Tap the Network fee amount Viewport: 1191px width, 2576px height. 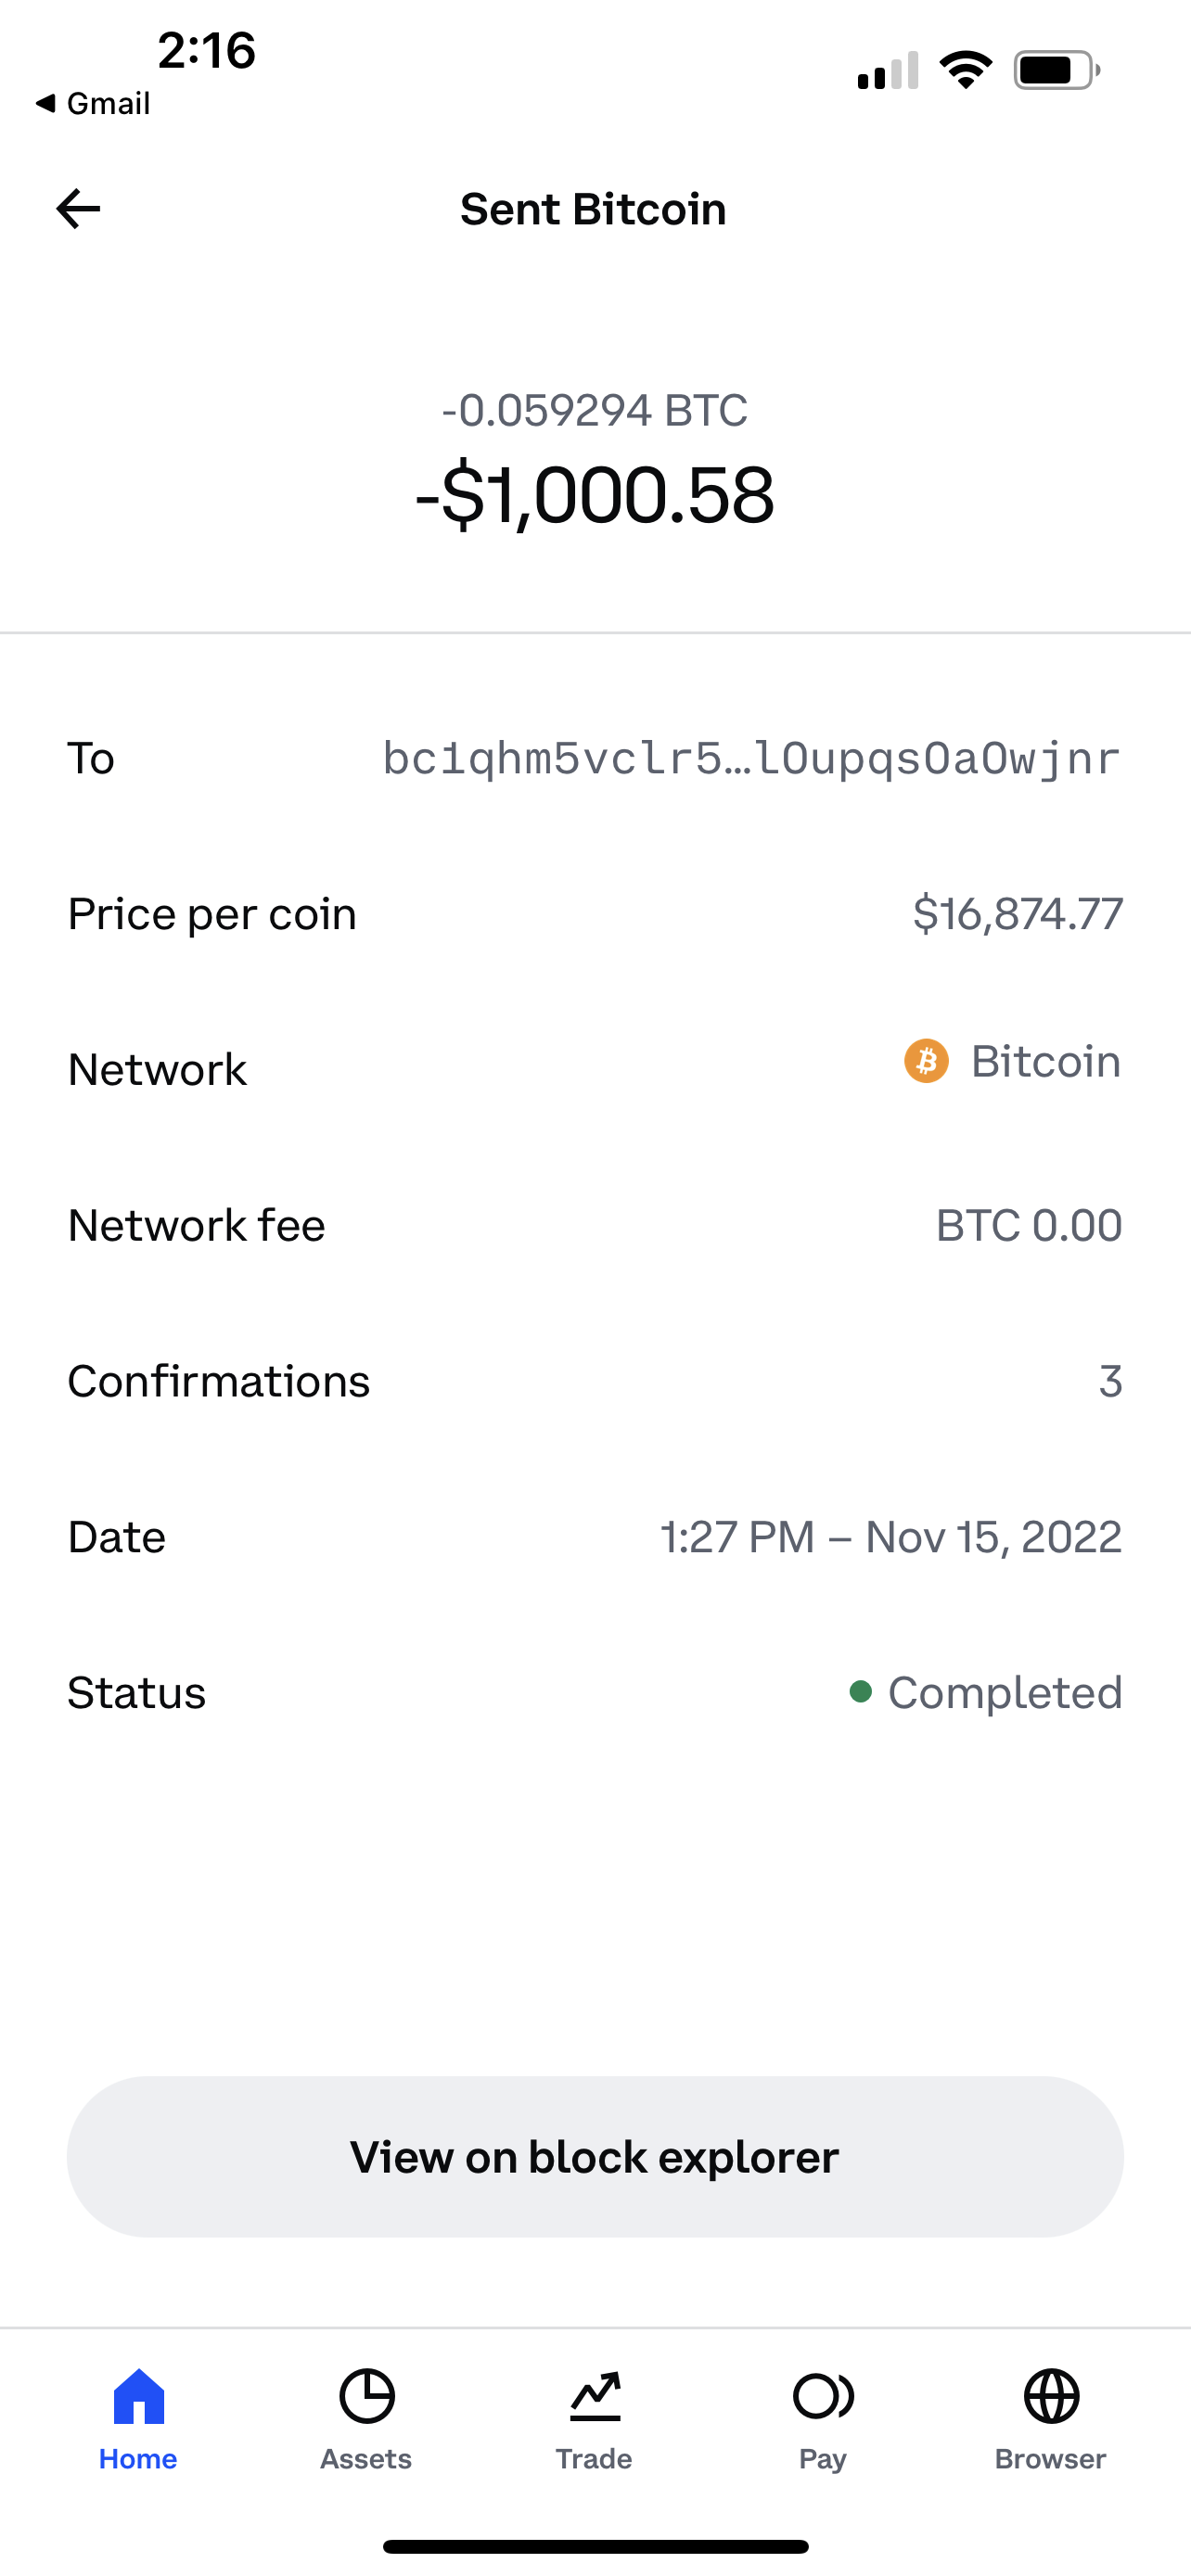click(1028, 1225)
